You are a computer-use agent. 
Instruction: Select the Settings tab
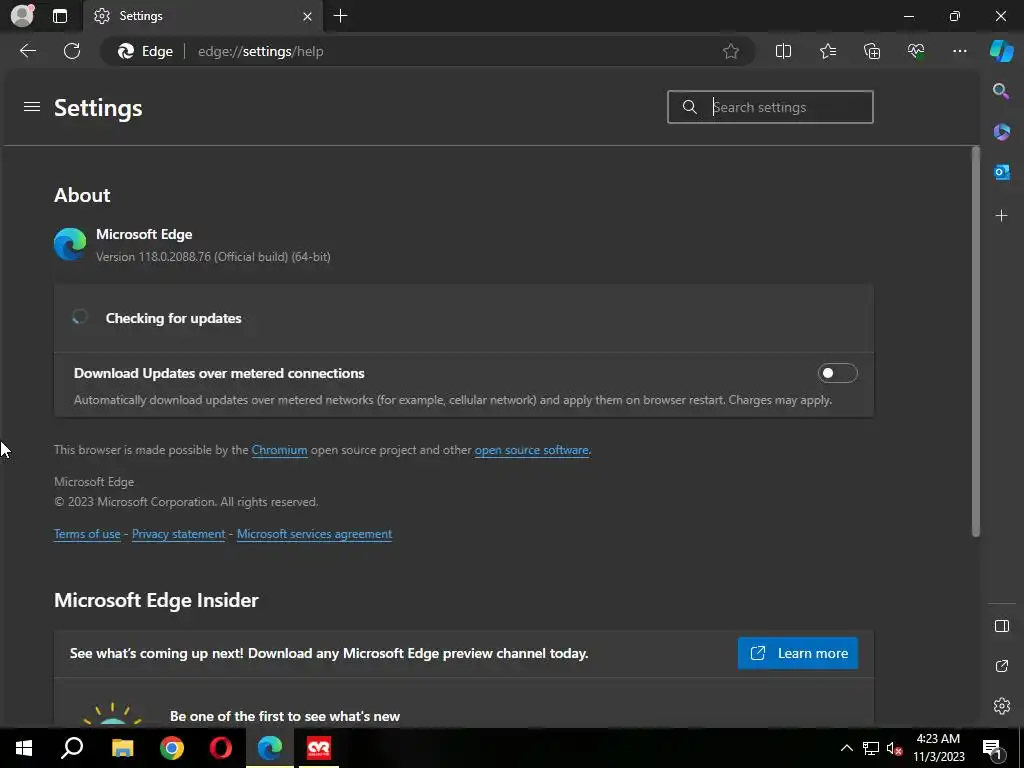tap(202, 16)
